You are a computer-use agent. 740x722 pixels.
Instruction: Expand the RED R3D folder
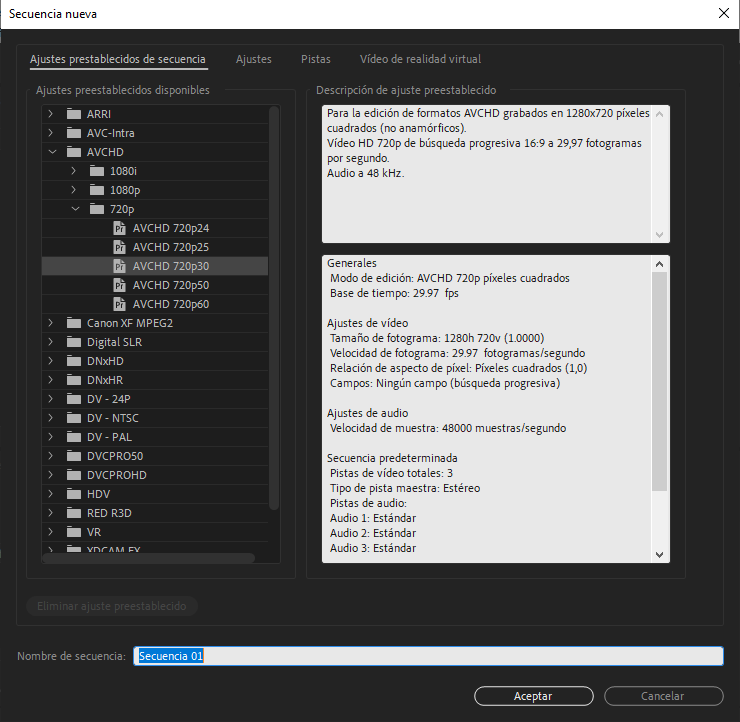point(51,512)
